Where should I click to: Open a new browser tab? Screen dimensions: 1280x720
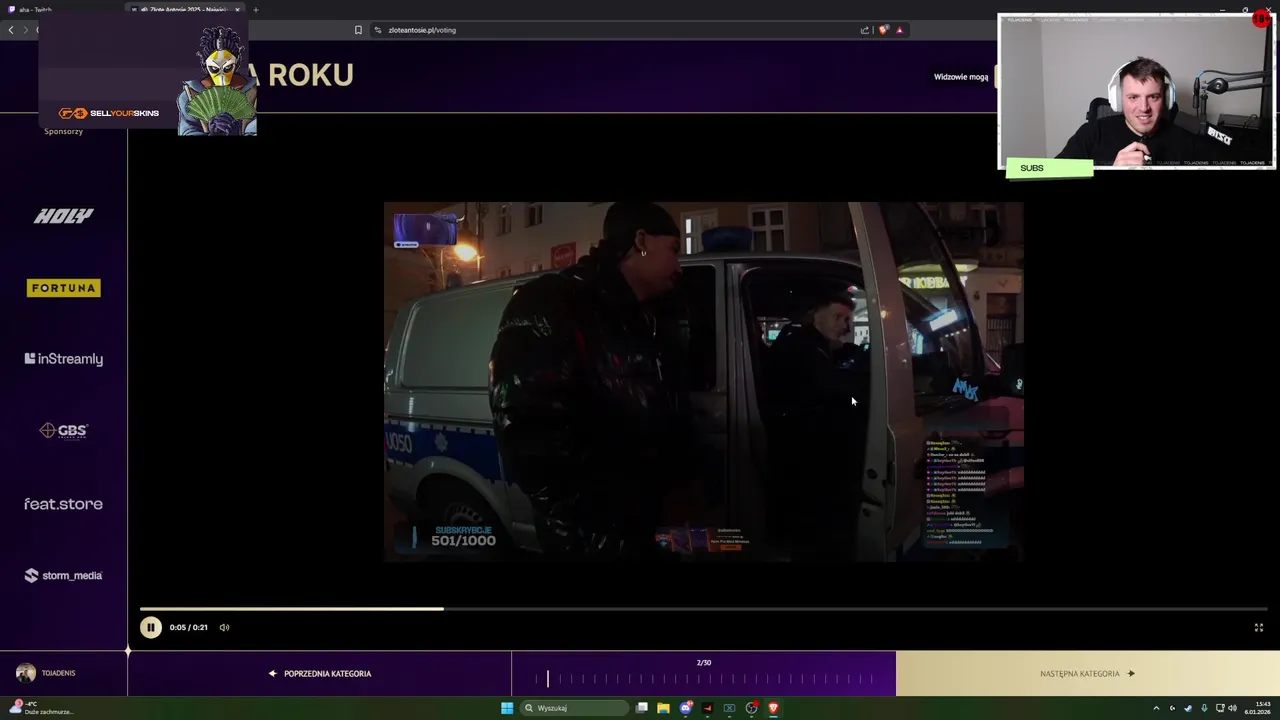click(x=255, y=10)
